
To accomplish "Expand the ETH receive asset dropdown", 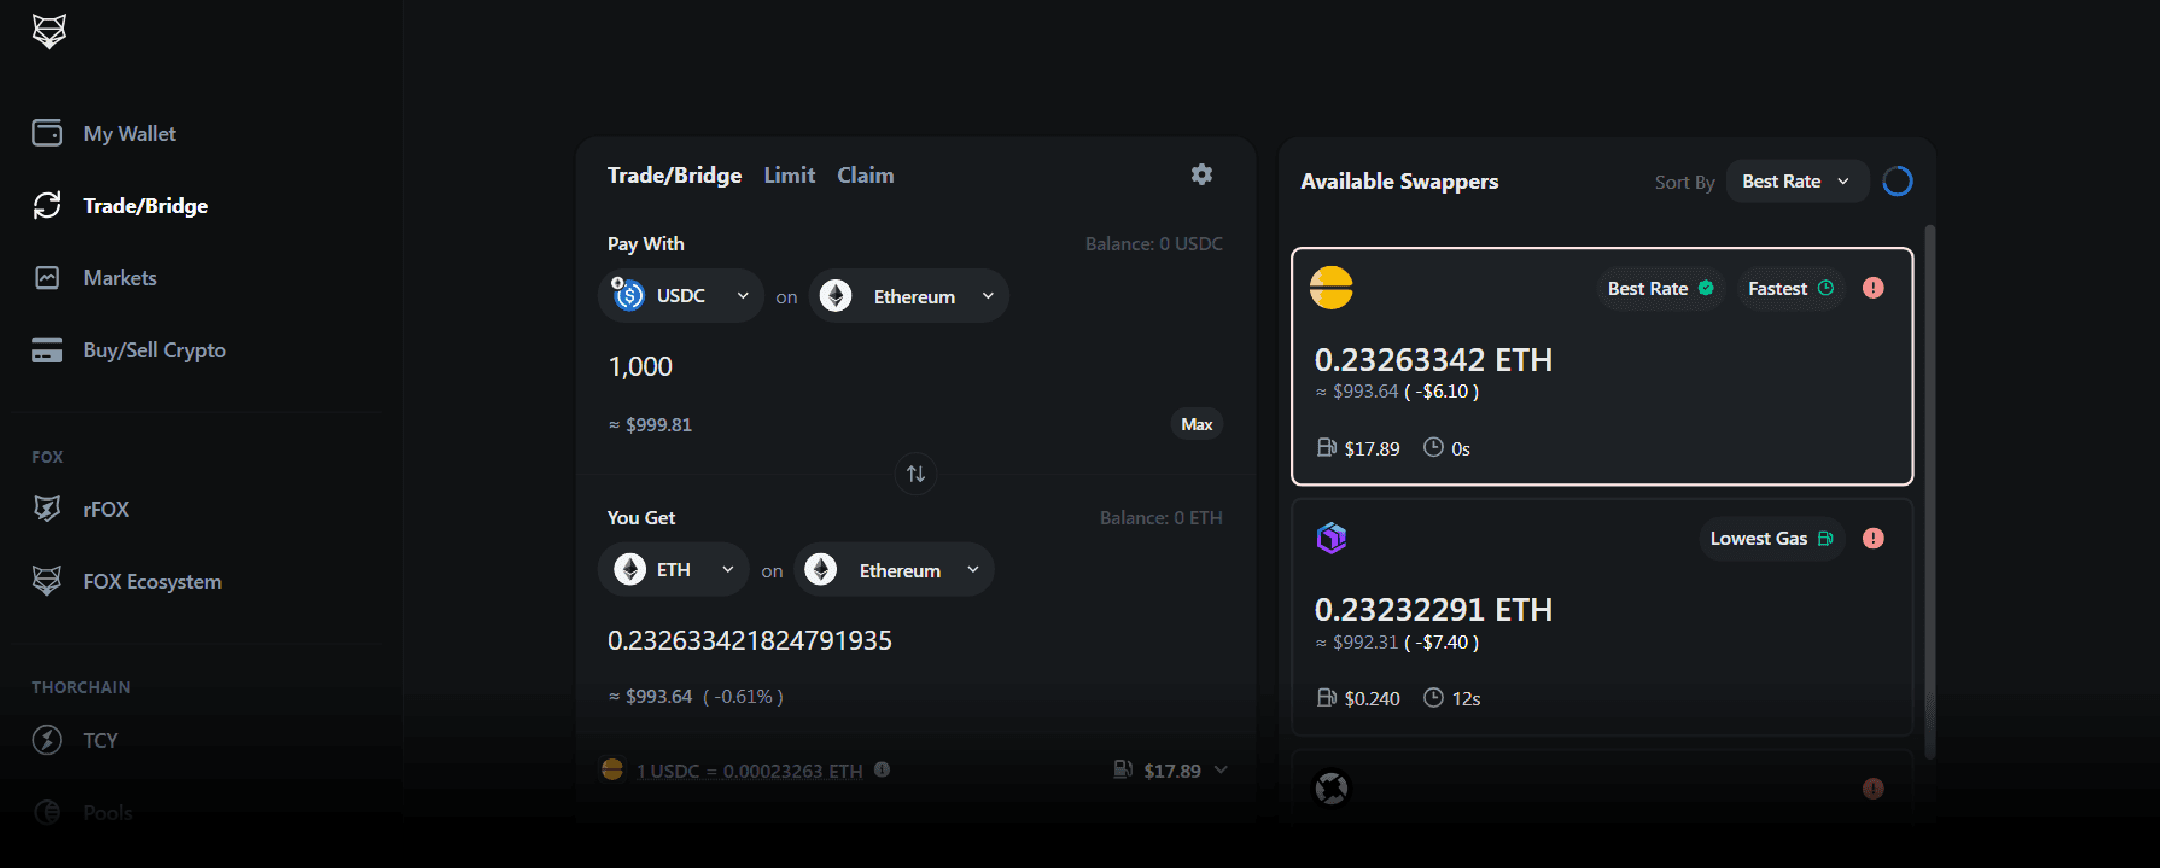I will (x=673, y=570).
